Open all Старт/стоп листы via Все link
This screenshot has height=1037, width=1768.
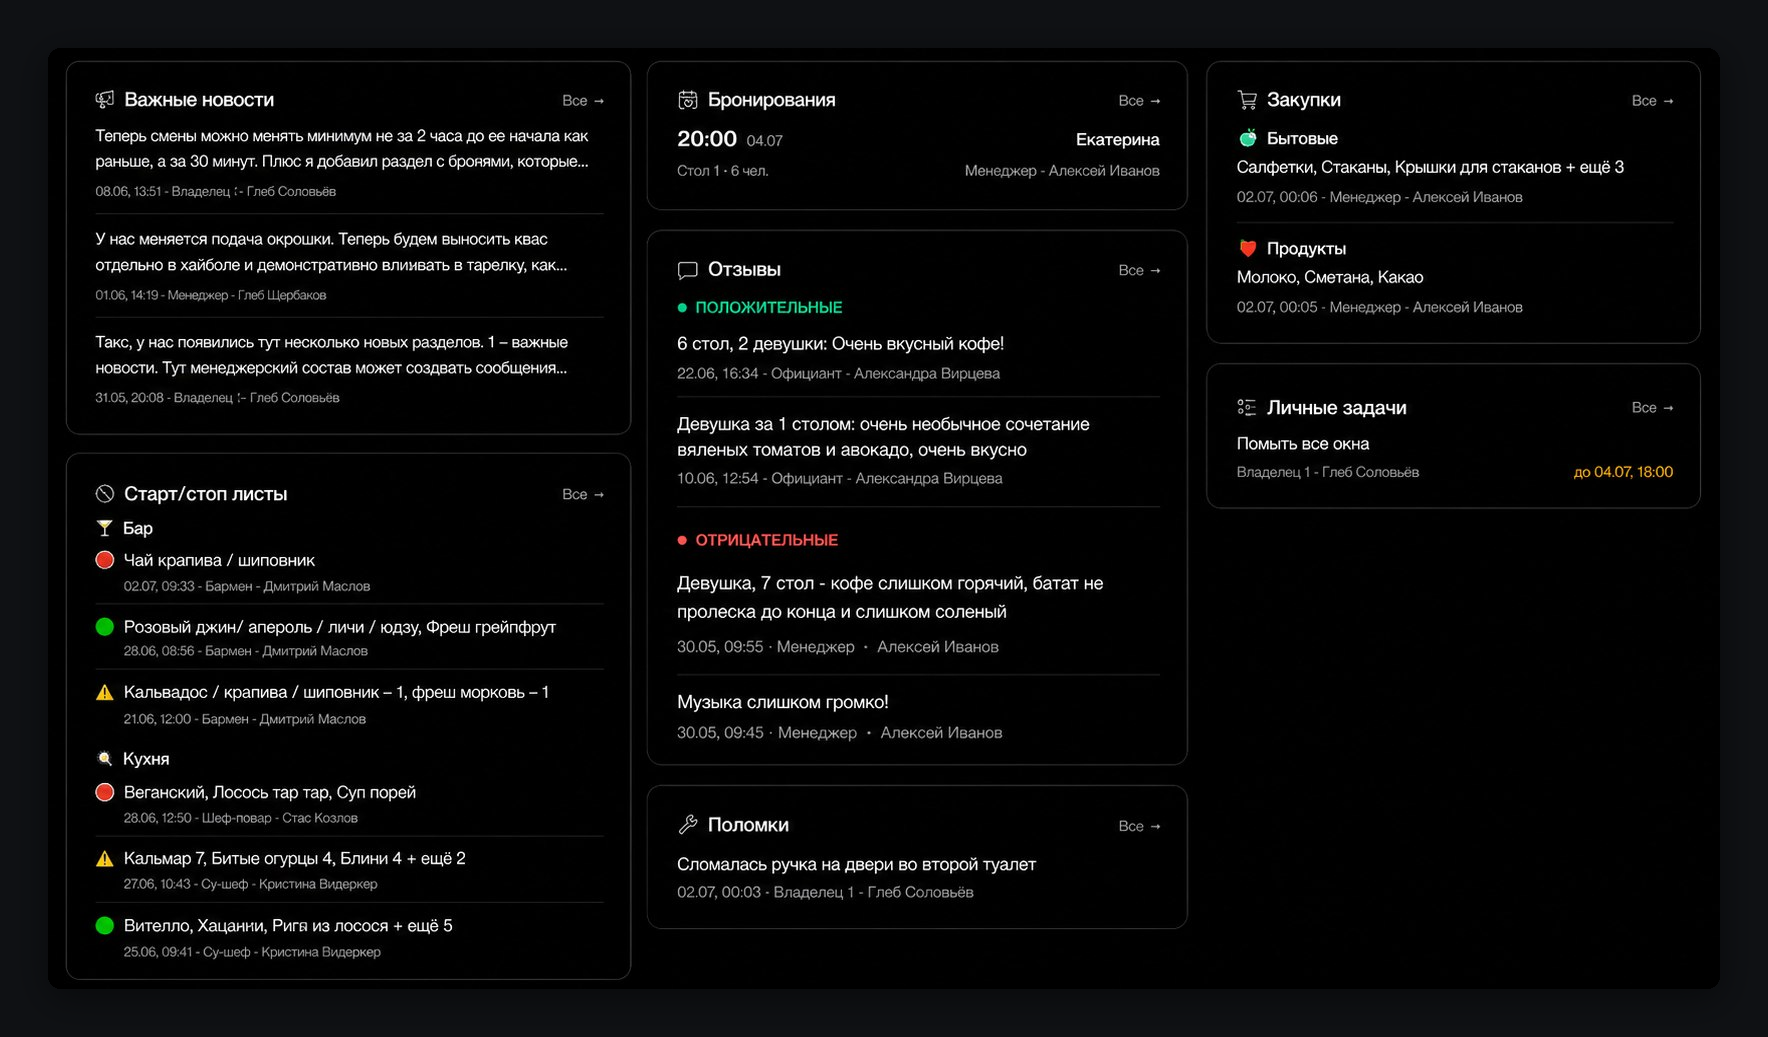(583, 494)
